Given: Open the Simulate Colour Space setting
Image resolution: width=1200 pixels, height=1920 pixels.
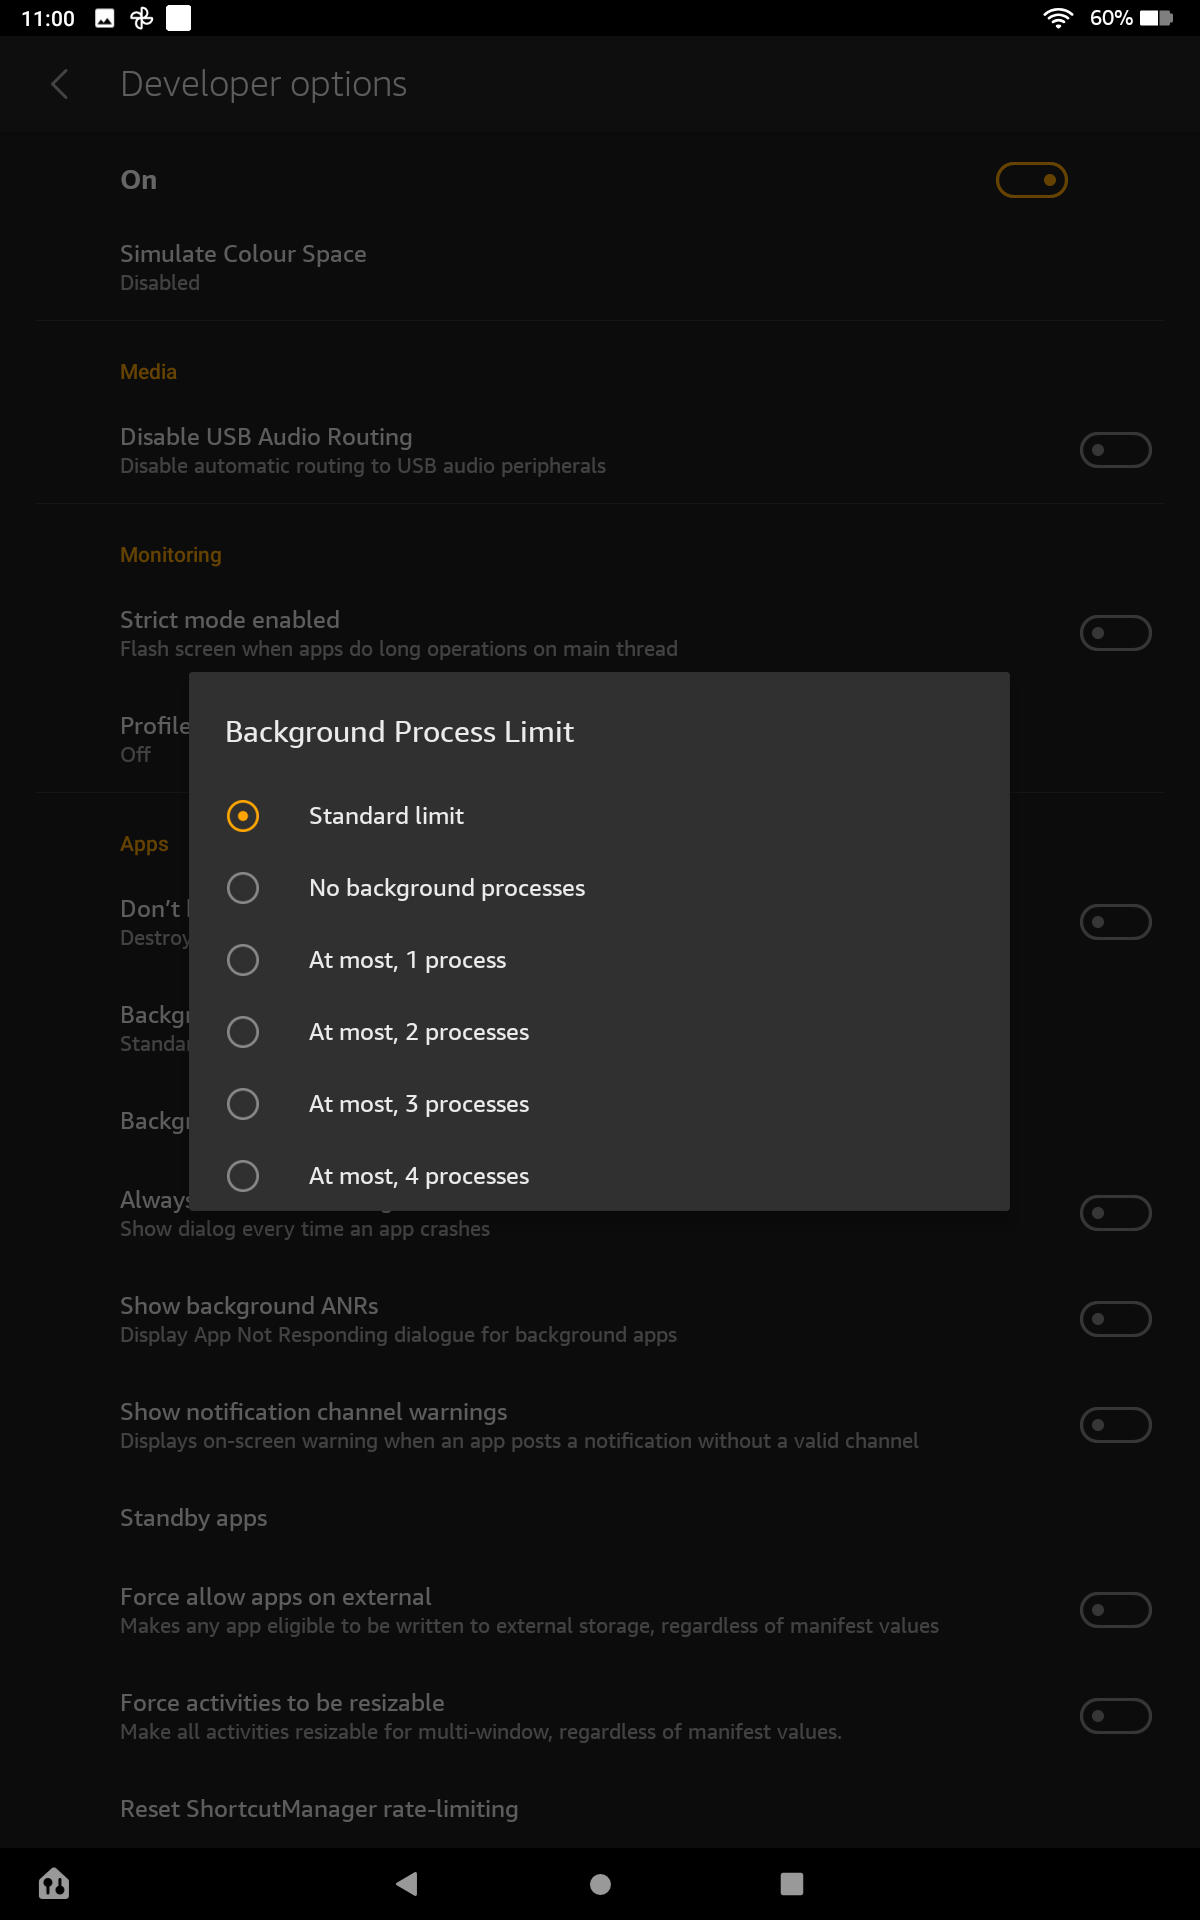Looking at the screenshot, I should point(243,266).
